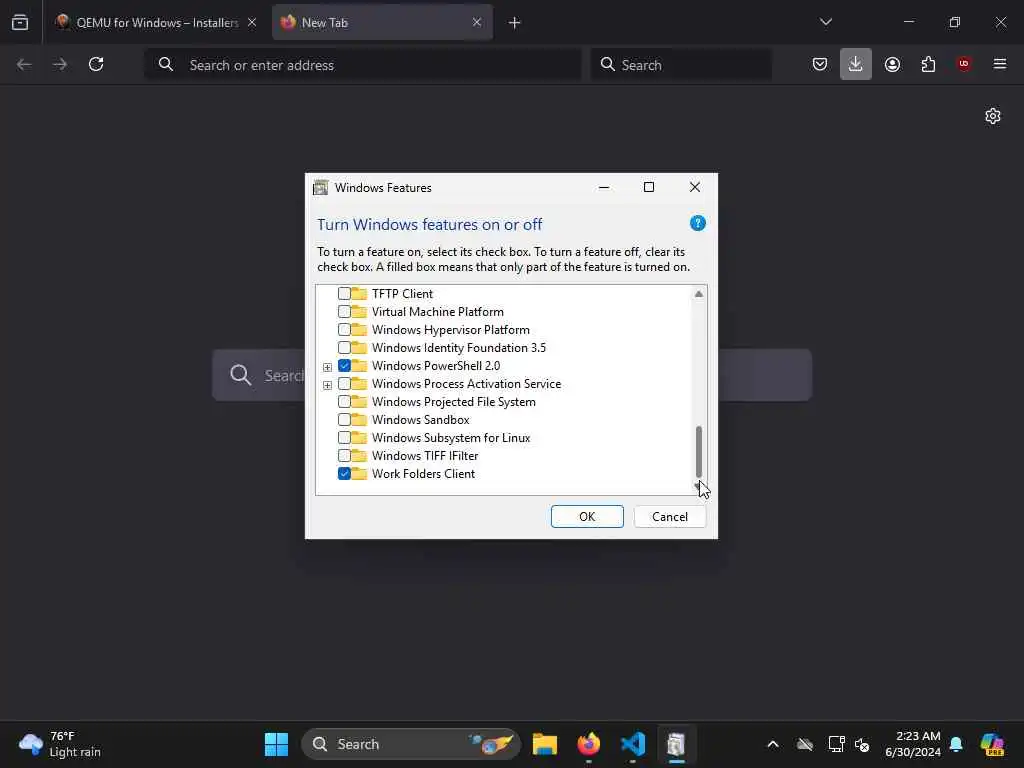Uncheck Windows PowerShell 2.0 checkbox
1024x768 pixels.
tap(344, 366)
